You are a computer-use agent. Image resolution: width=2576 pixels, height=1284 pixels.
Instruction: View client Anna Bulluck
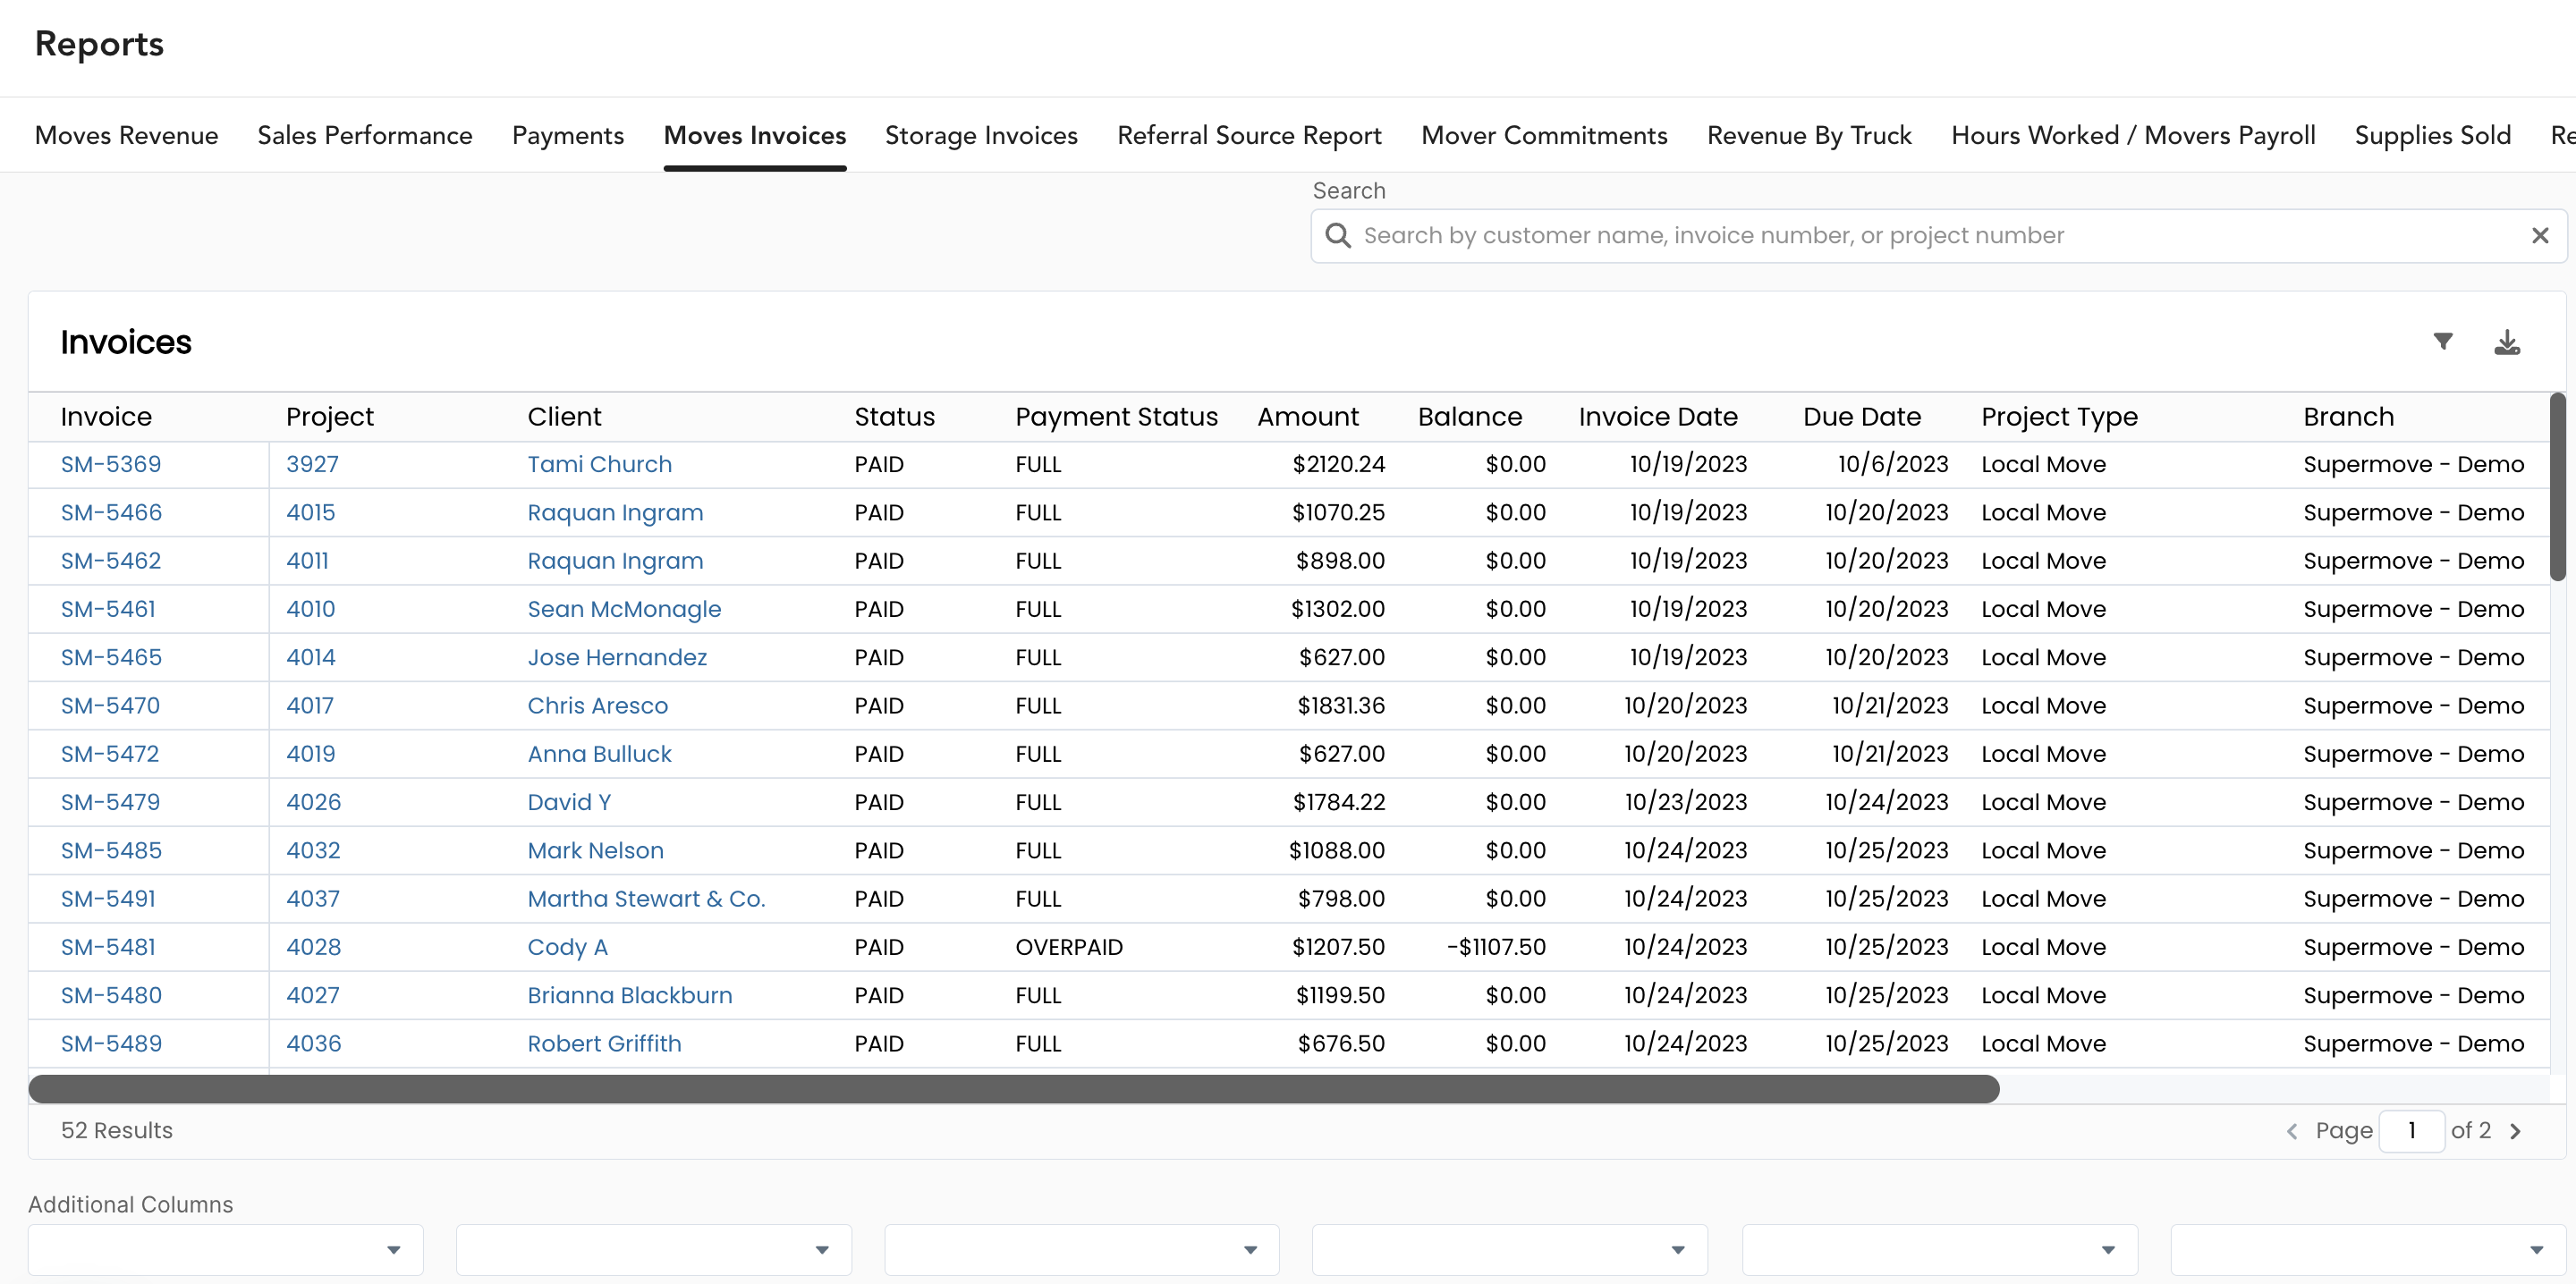(599, 754)
